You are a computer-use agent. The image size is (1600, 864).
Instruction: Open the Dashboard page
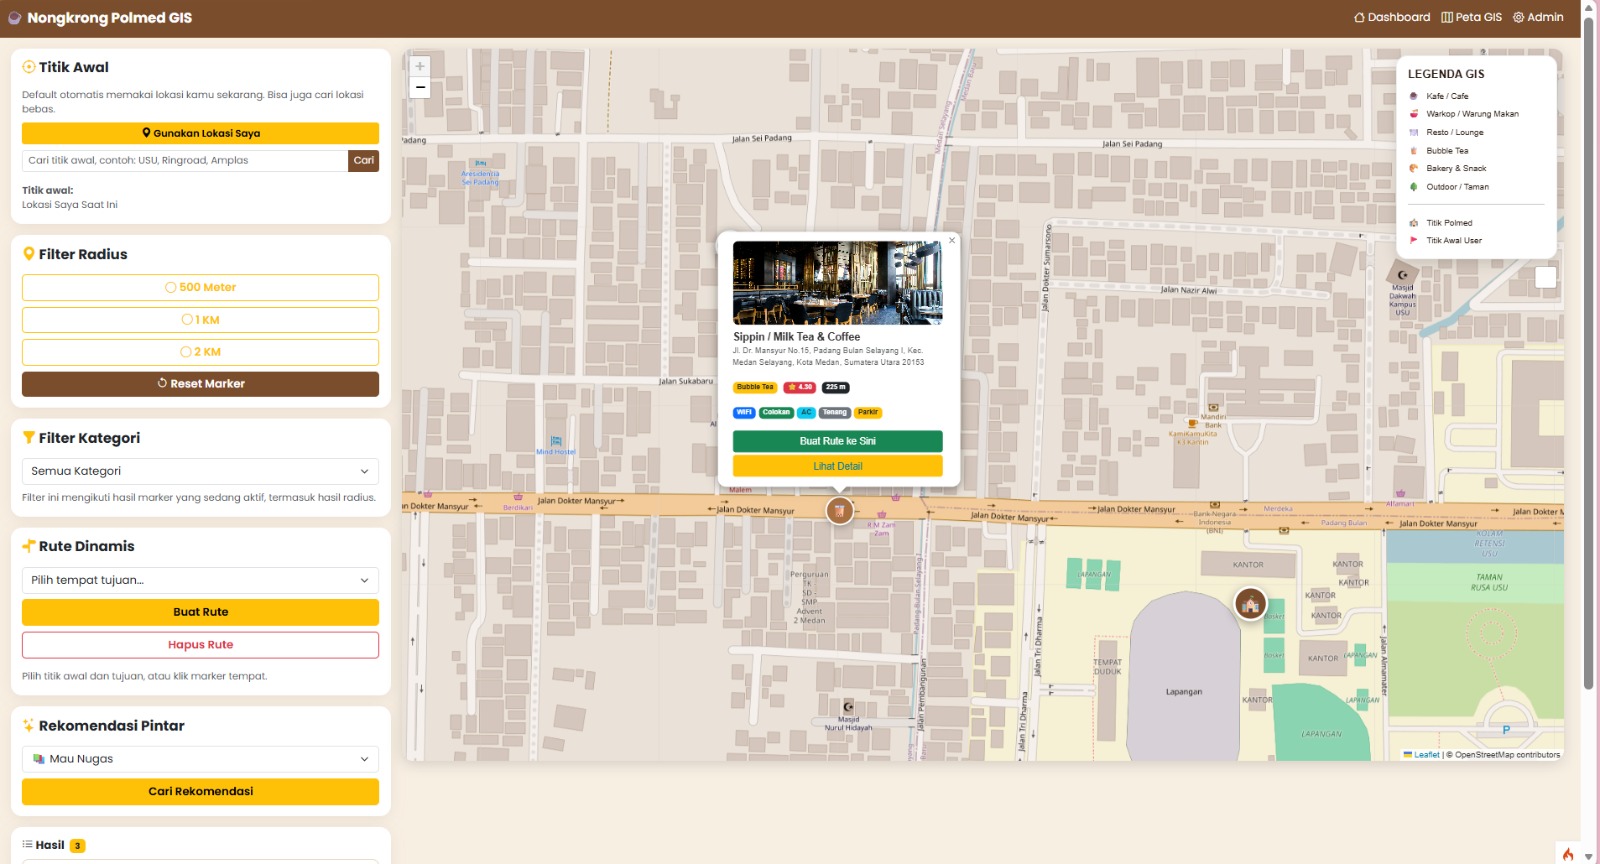pos(1392,17)
